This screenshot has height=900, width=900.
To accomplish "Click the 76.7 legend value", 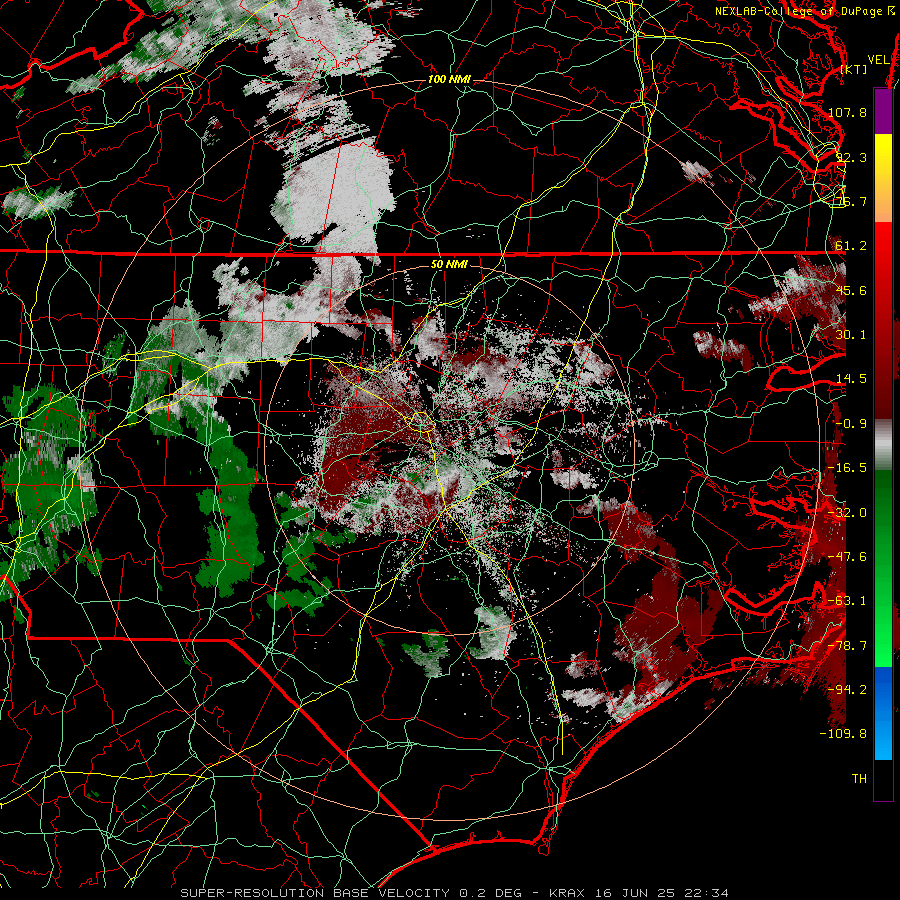I will (x=851, y=201).
